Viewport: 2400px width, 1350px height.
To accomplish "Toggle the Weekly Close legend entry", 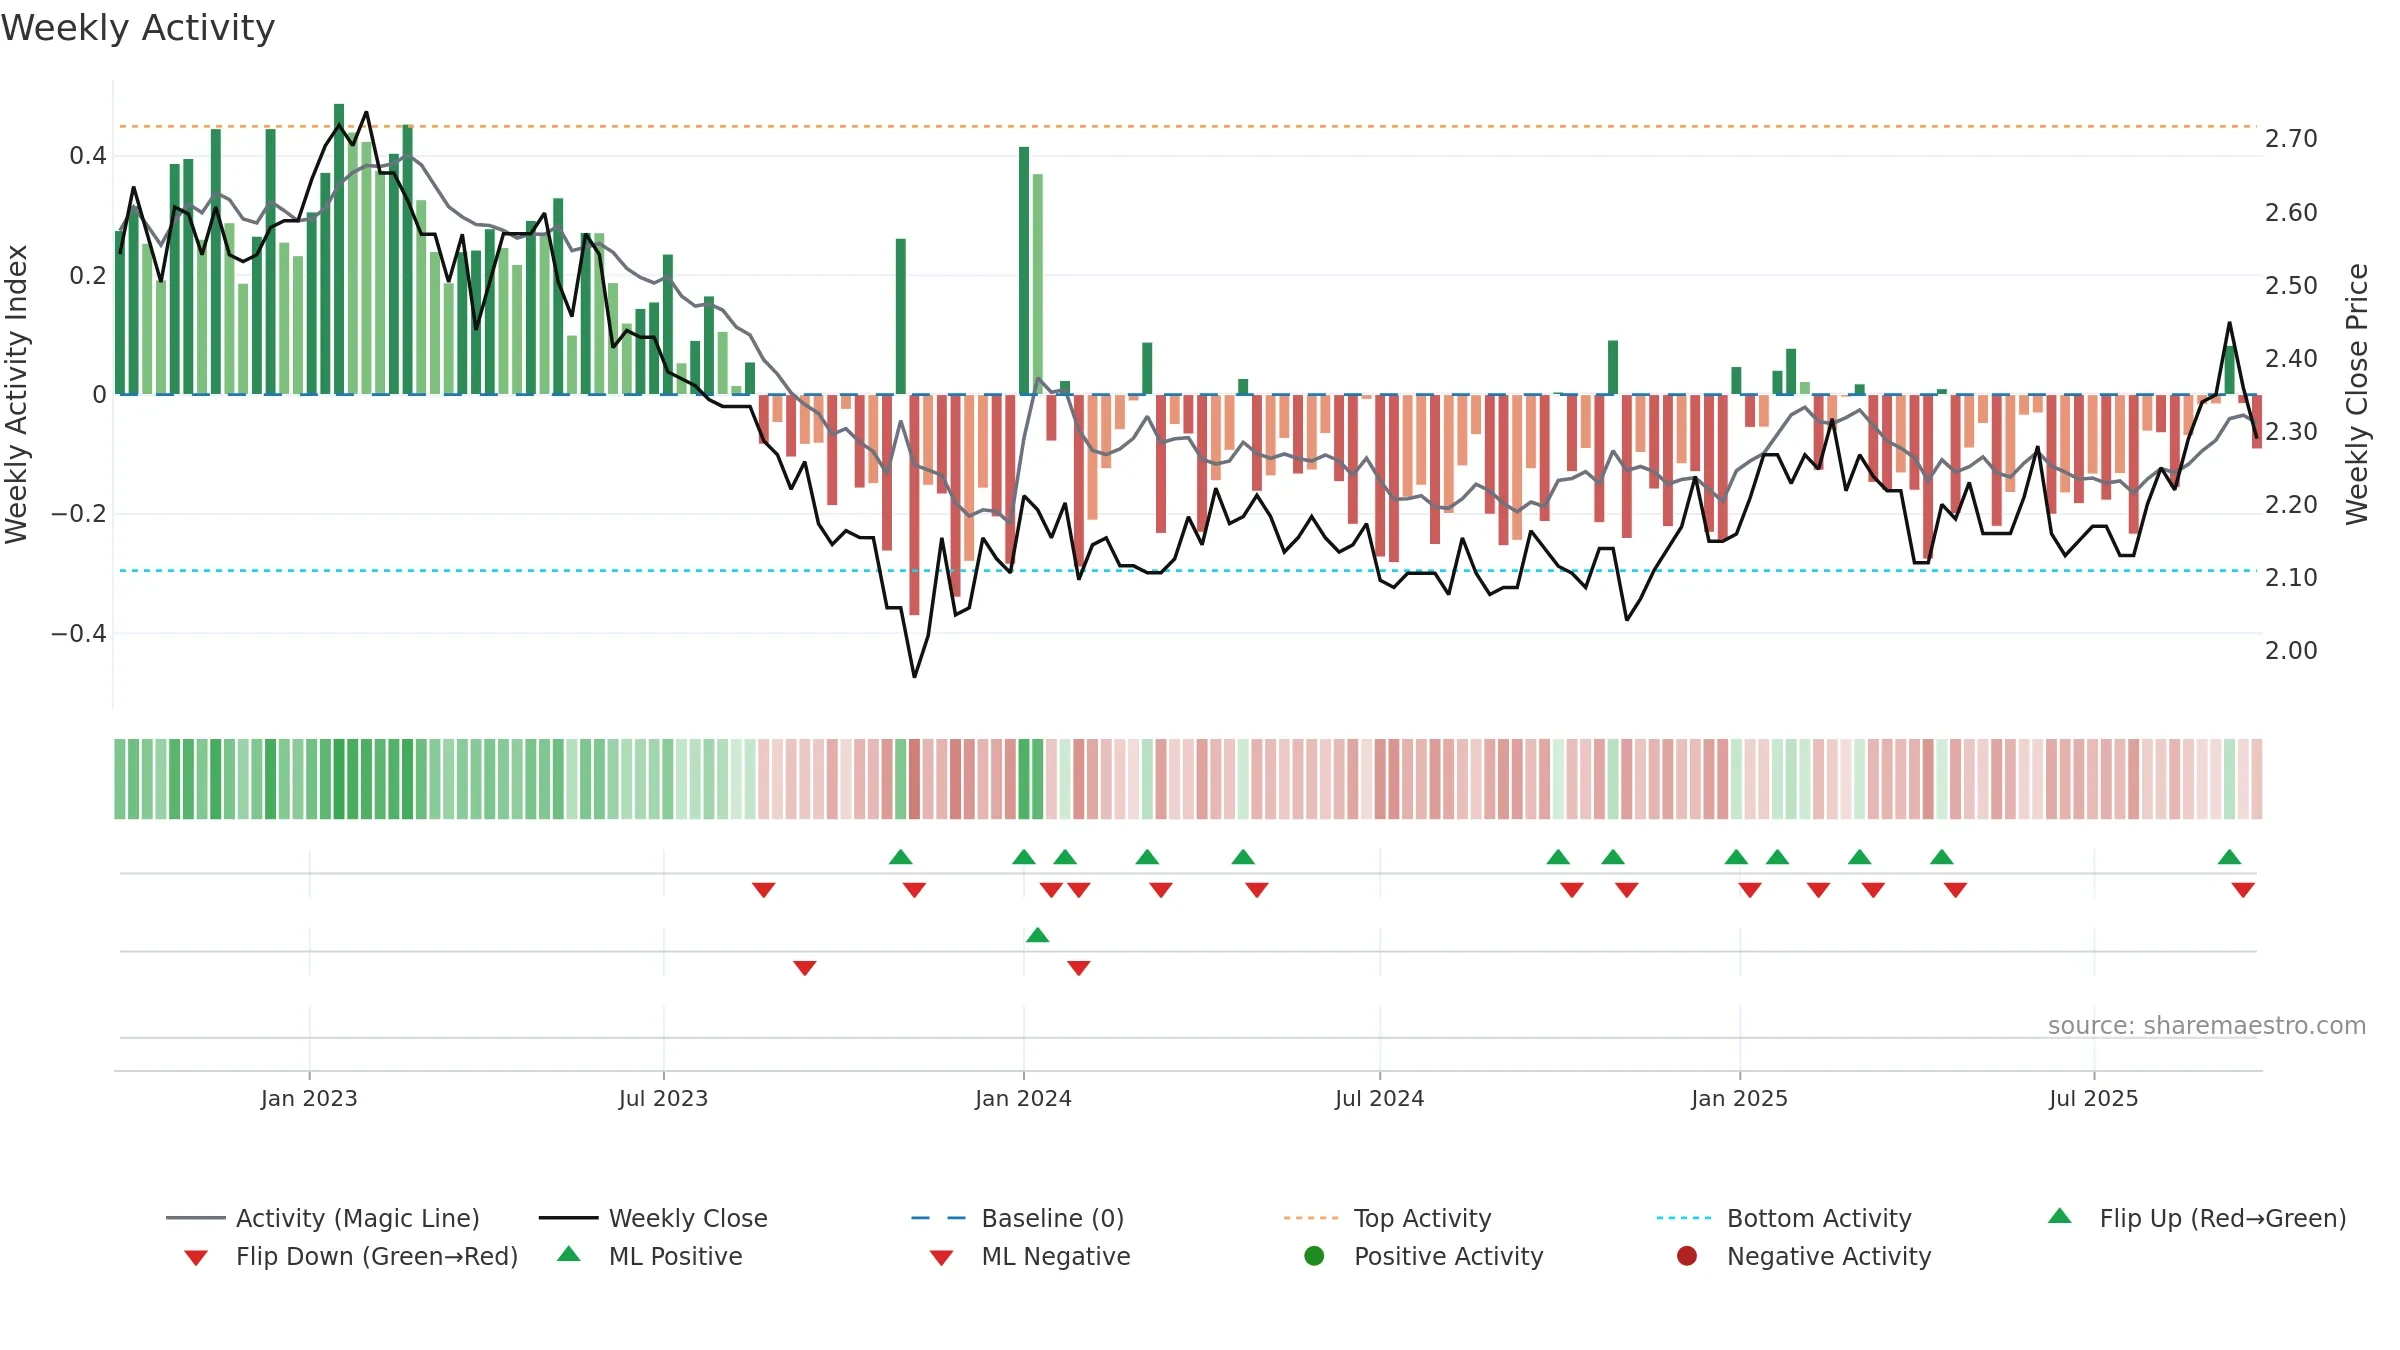I will click(653, 1218).
